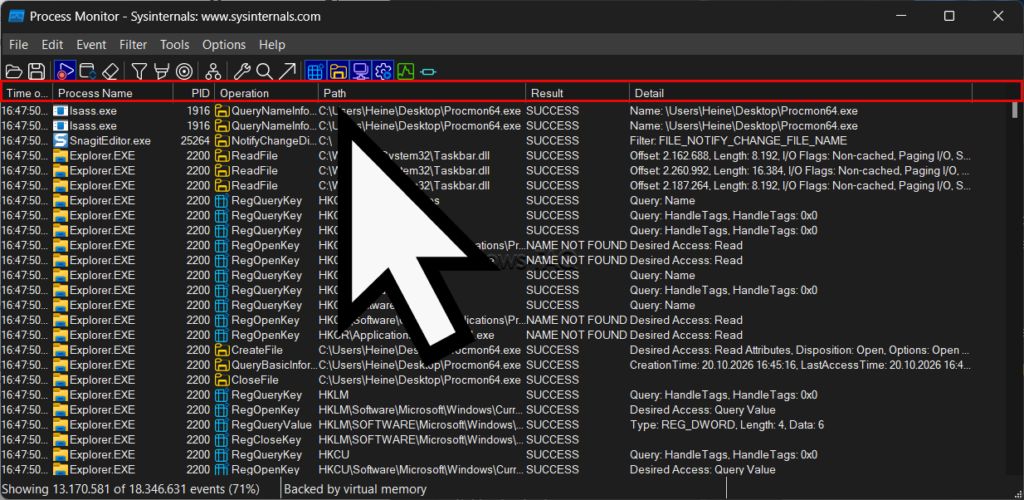Click the icon beside the CreateFile operation

[x=222, y=350]
